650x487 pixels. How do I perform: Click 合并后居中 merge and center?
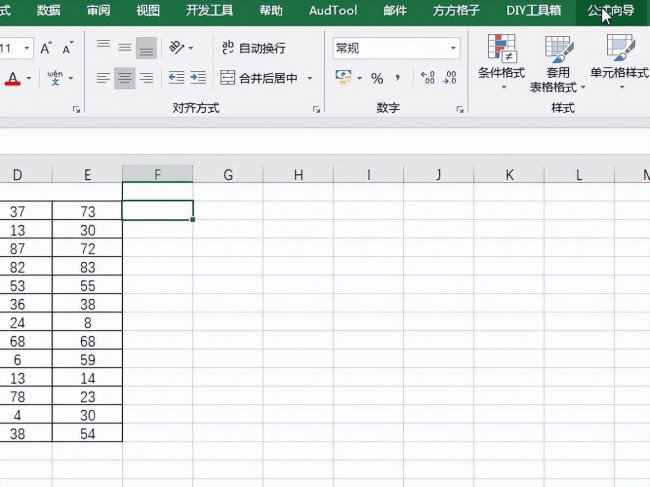point(259,78)
